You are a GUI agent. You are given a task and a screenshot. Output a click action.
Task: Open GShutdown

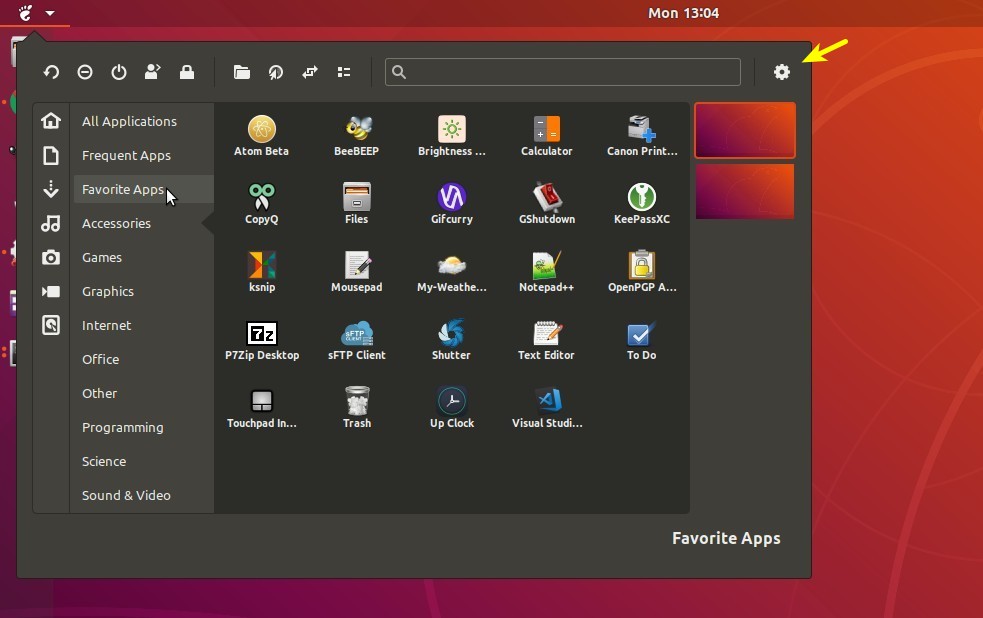pyautogui.click(x=547, y=204)
